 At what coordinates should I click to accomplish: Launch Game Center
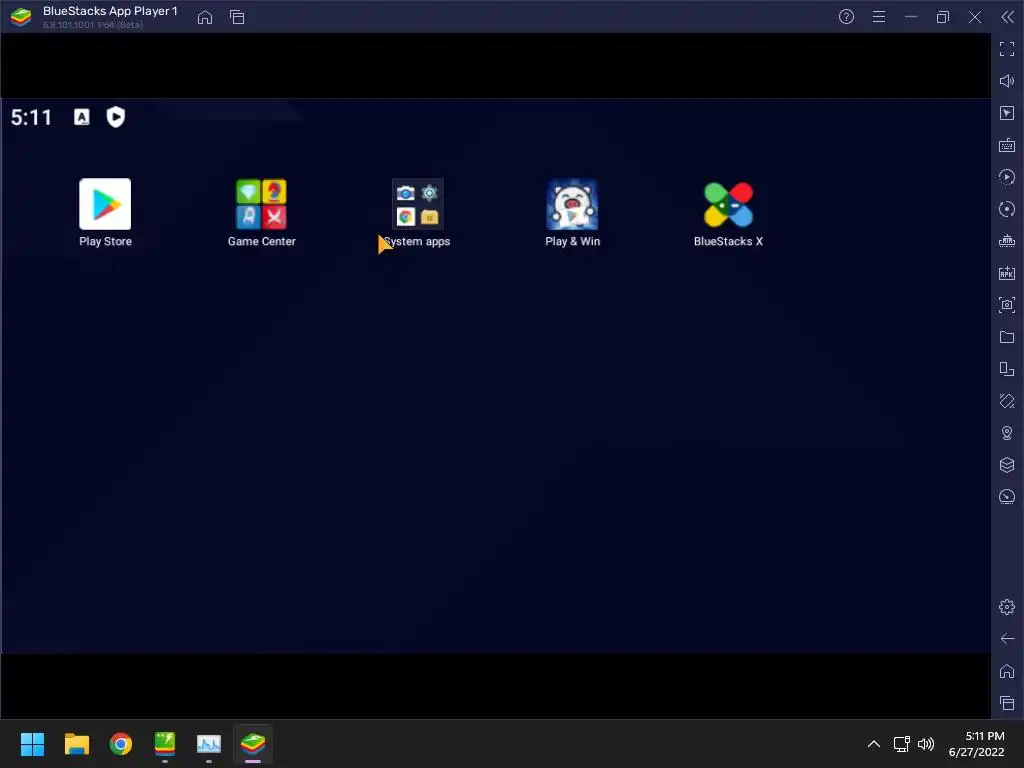pos(261,204)
